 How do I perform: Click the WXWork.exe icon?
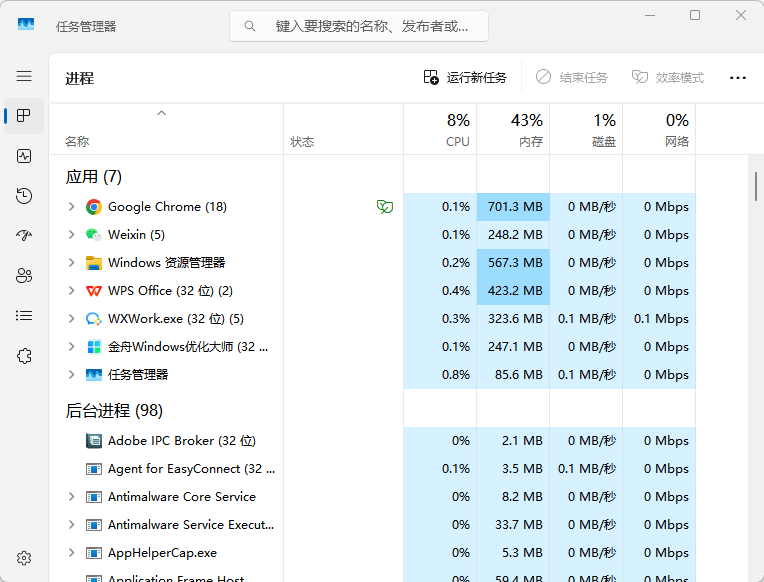click(94, 319)
